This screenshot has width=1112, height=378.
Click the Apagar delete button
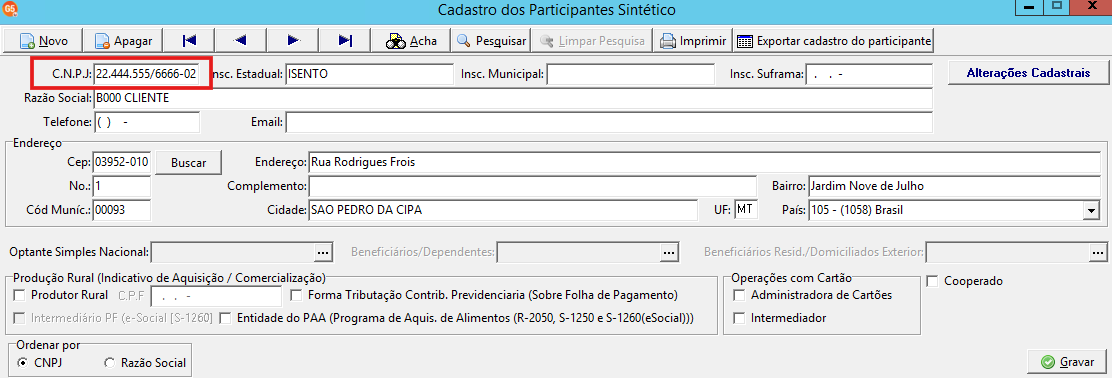(123, 40)
